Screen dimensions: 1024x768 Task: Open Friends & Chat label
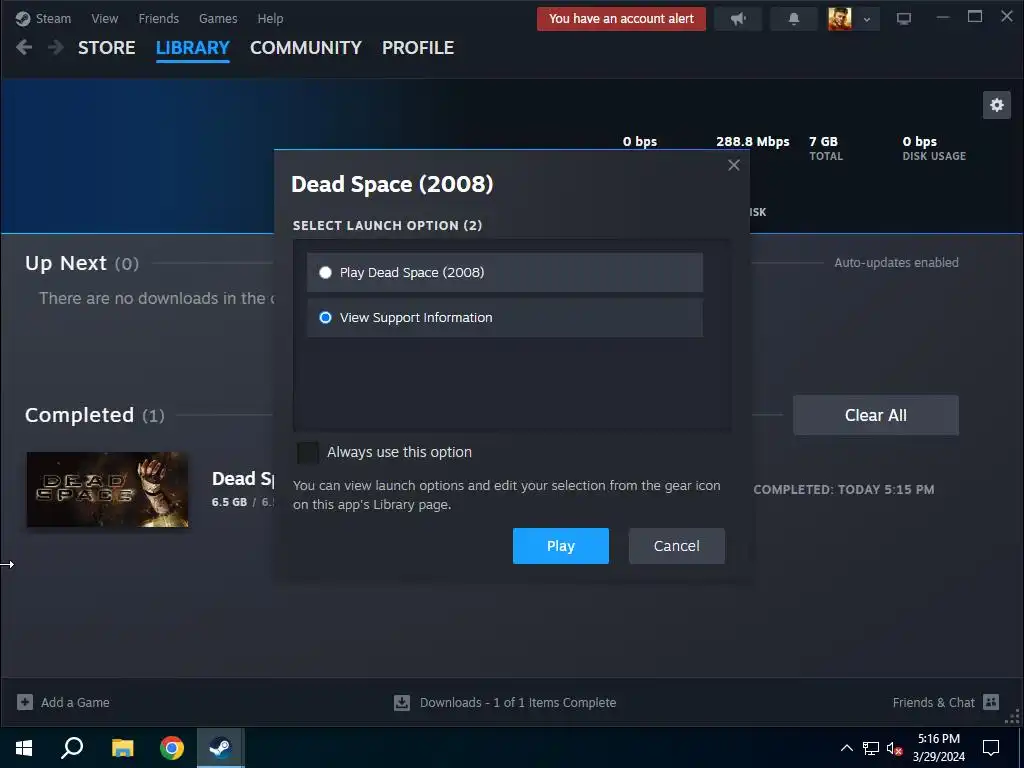(933, 703)
